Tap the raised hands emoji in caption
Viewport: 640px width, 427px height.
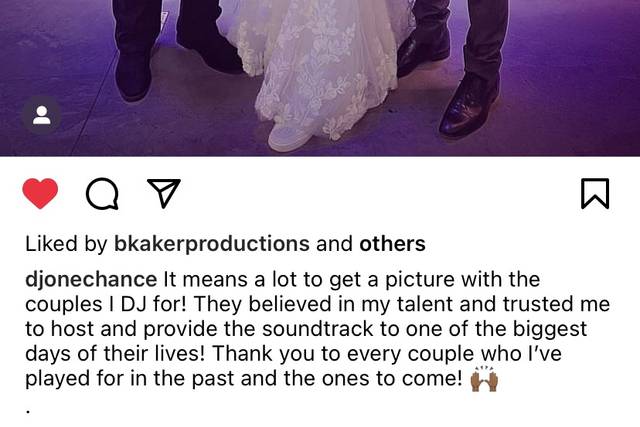click(x=484, y=378)
